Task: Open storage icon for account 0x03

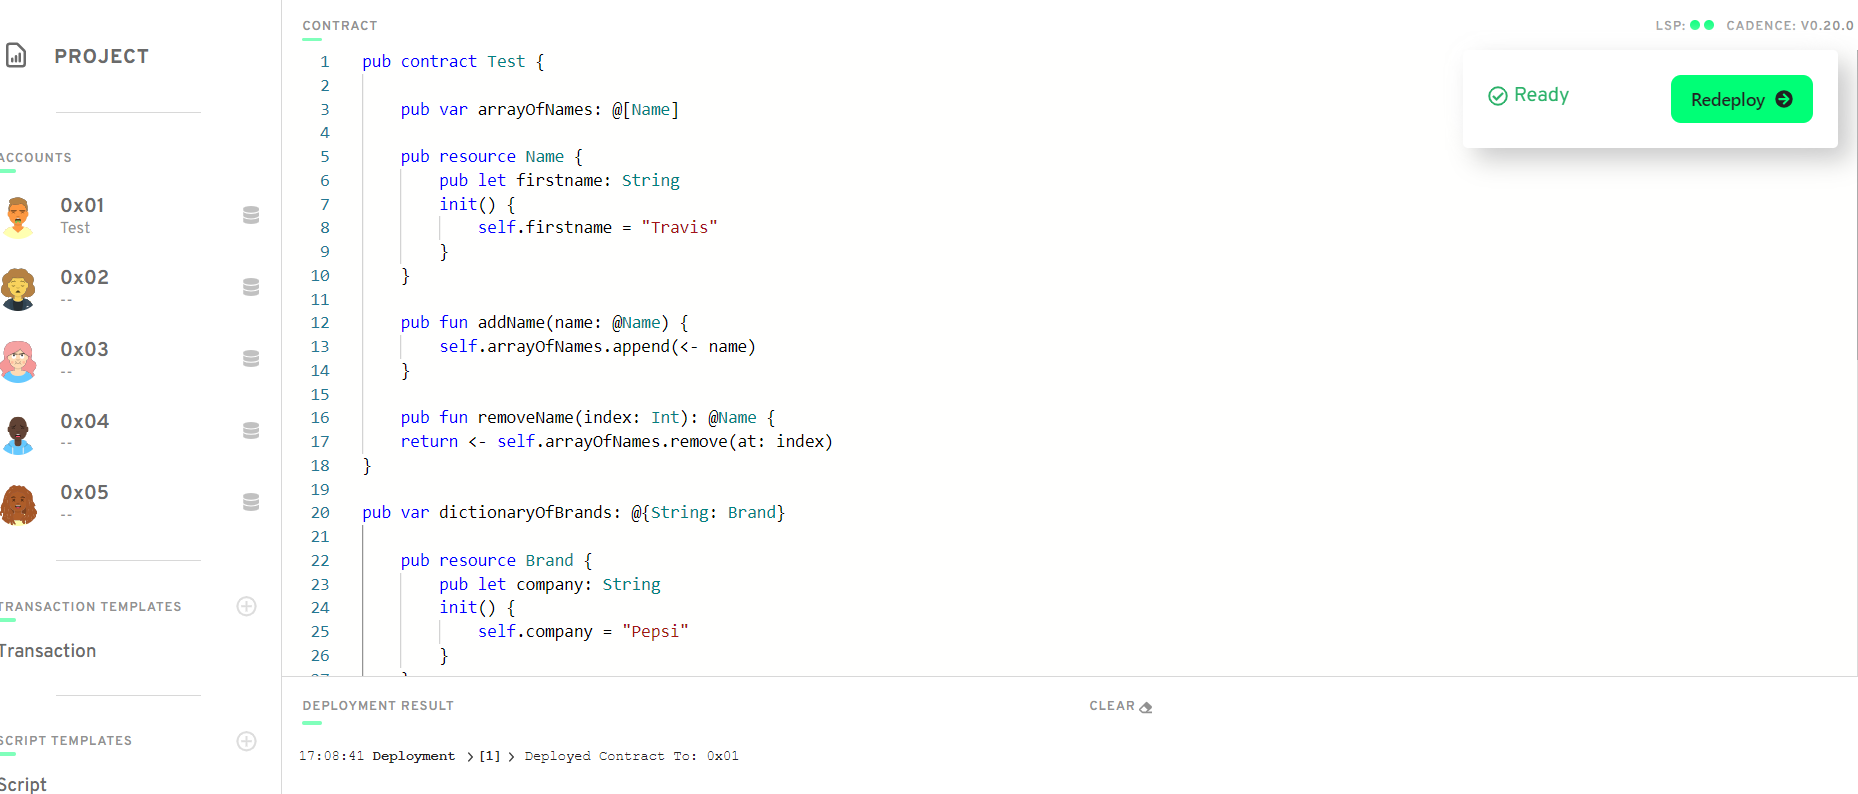Action: (251, 358)
